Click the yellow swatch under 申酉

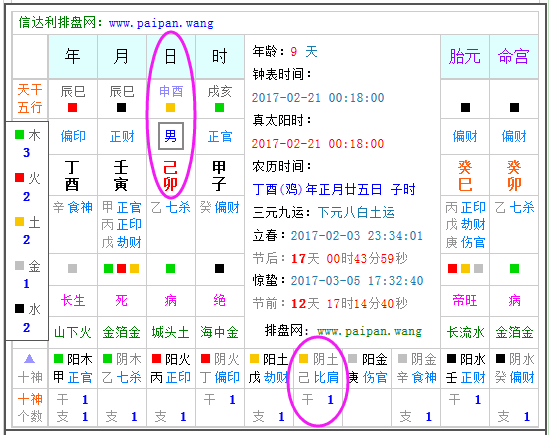pos(170,107)
